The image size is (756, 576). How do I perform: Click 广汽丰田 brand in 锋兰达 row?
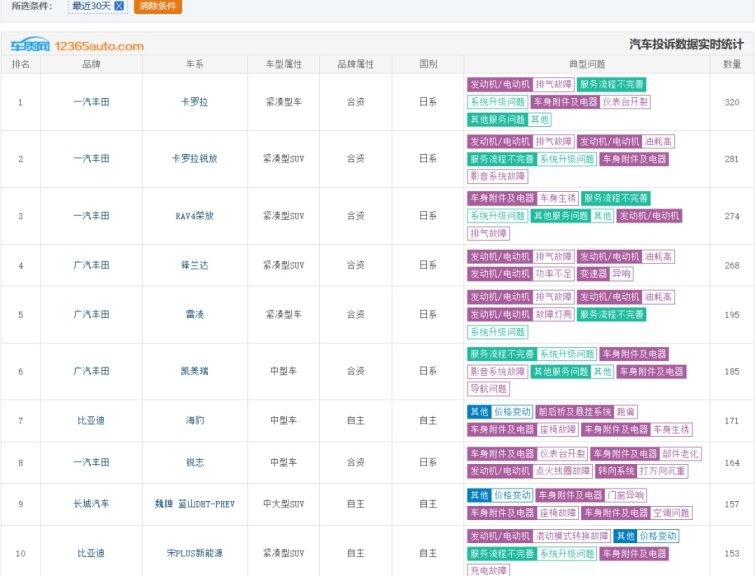tap(91, 265)
